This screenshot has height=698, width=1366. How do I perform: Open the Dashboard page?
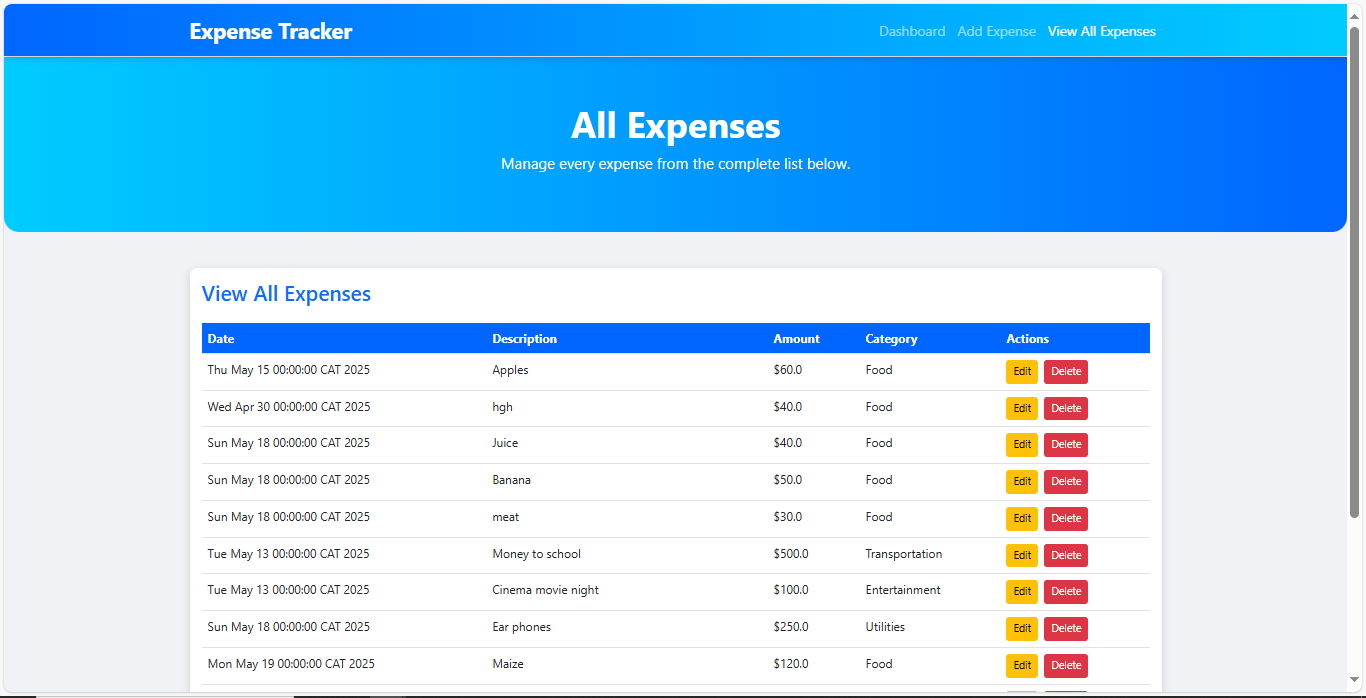click(911, 31)
